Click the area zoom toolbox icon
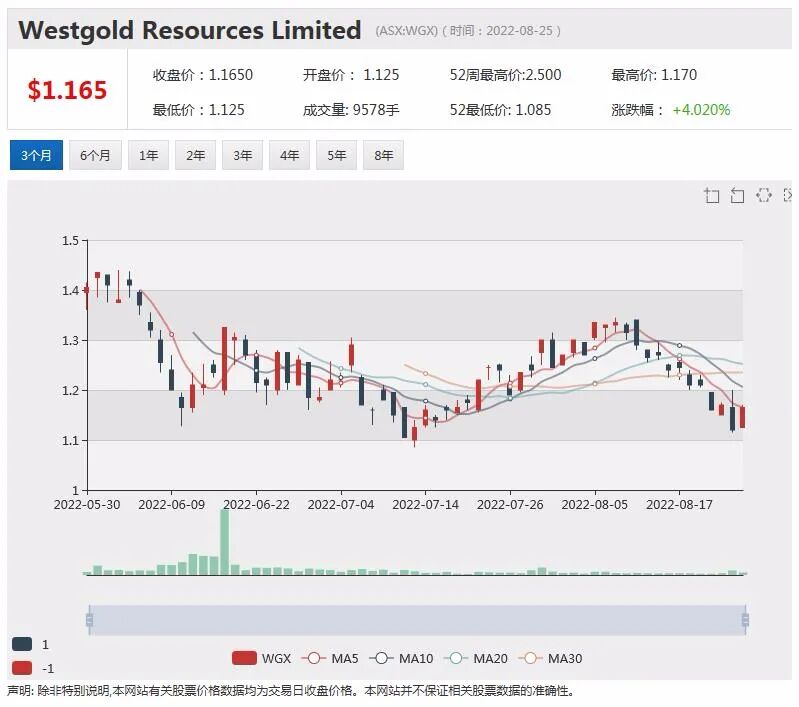Screen dimensions: 799x707 pos(712,195)
